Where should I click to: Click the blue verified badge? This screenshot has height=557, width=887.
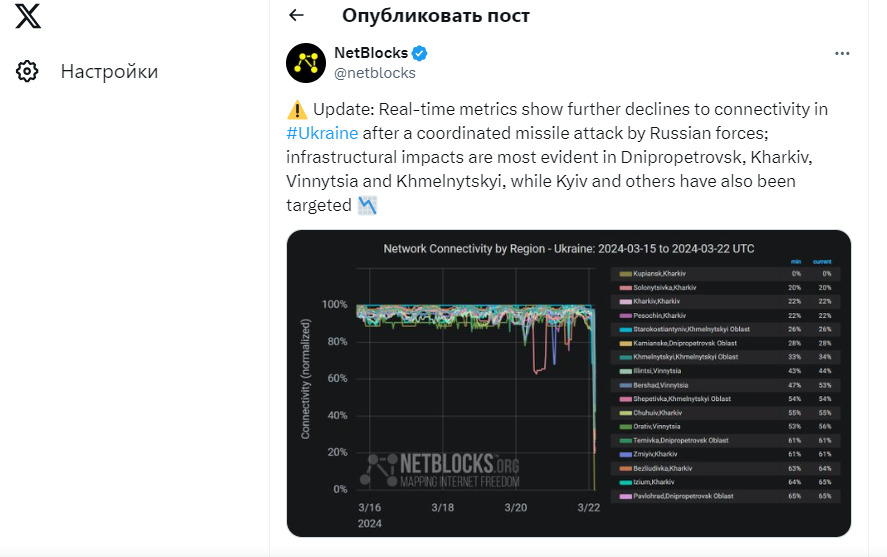[x=422, y=53]
